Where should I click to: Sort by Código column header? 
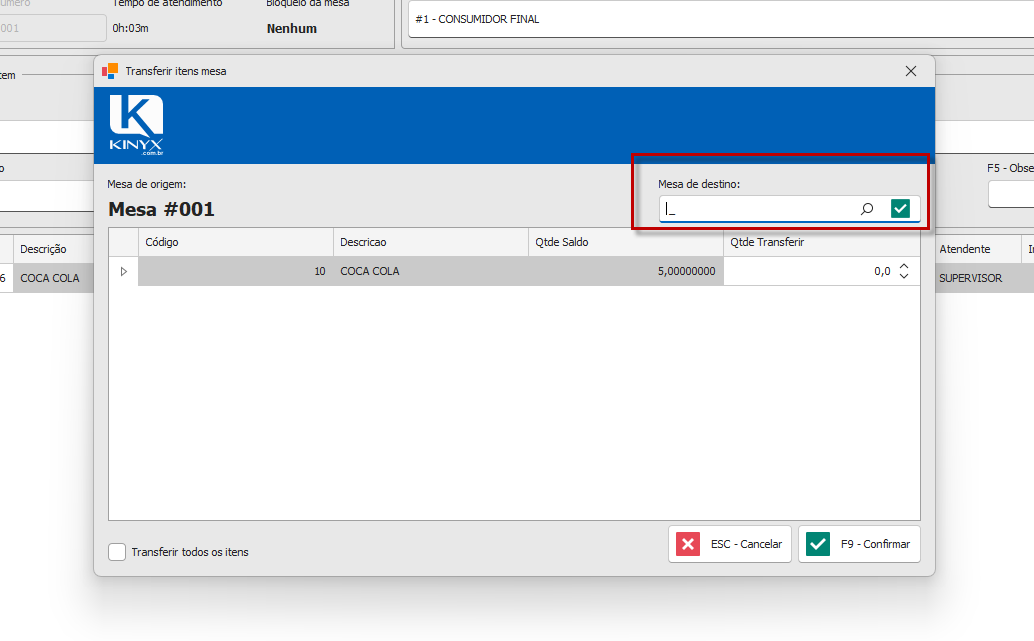(x=235, y=242)
